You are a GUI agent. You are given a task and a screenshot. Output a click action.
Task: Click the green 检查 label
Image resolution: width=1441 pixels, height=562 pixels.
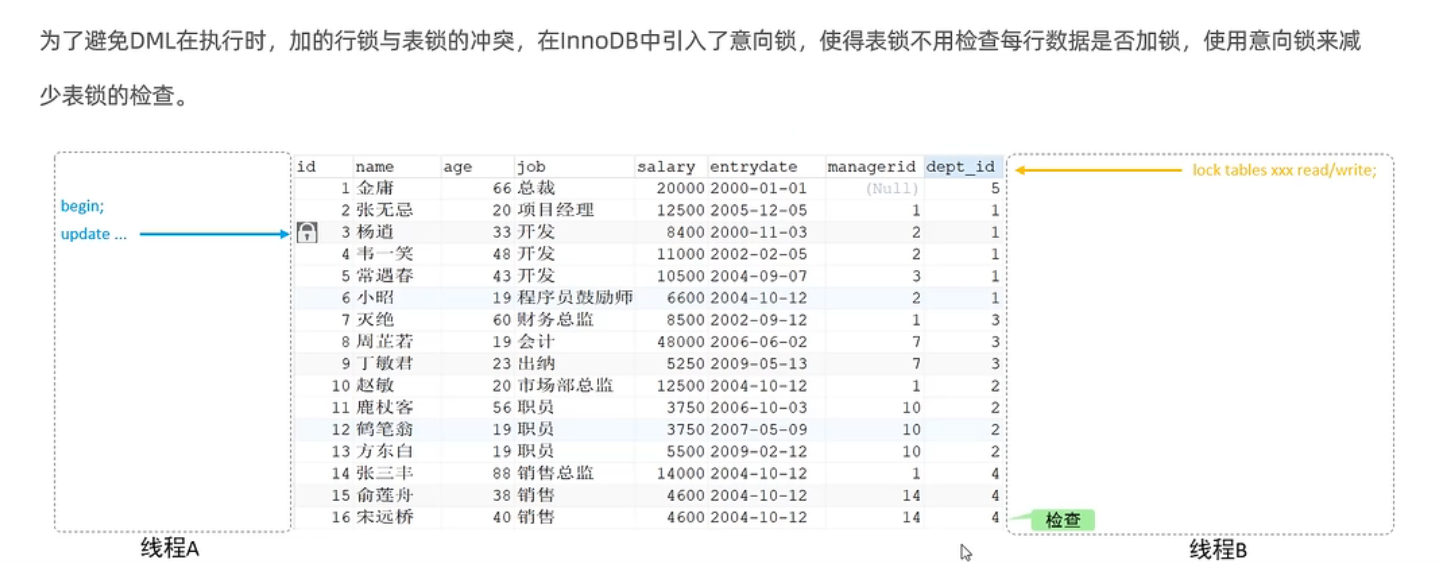[1062, 520]
